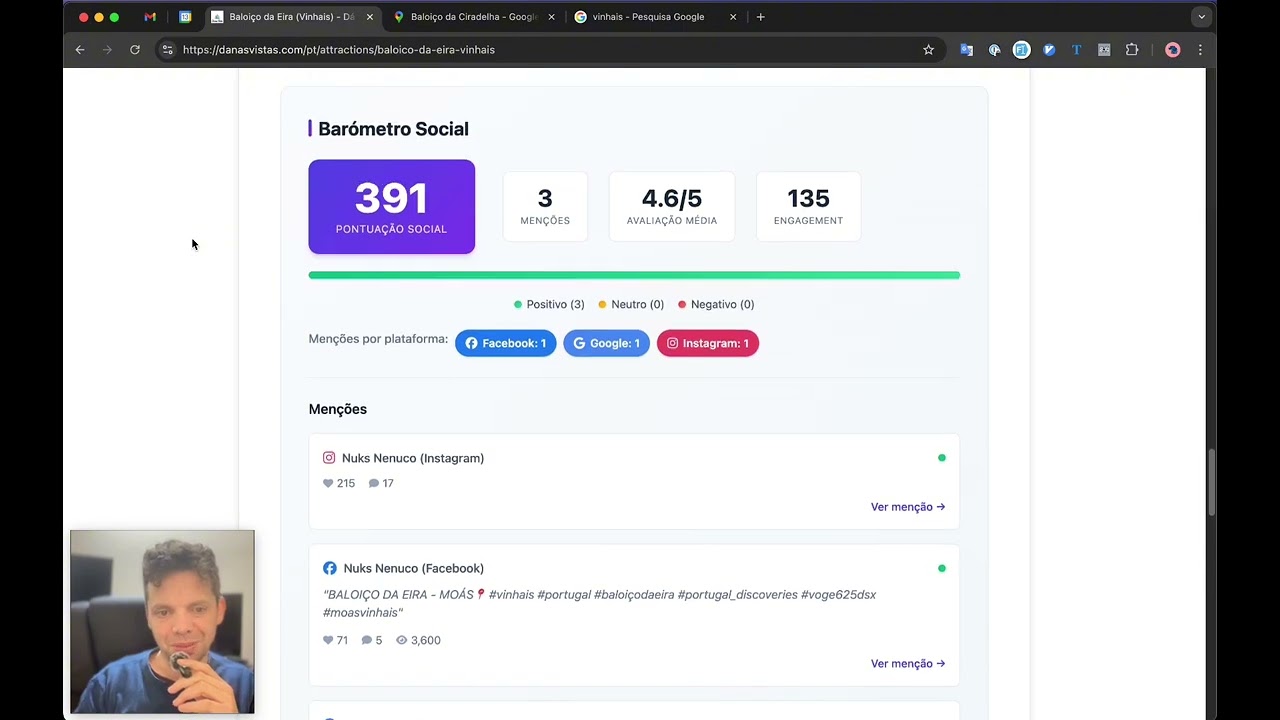Click Nuks Nenuco (Instagram) mention title

(x=413, y=458)
